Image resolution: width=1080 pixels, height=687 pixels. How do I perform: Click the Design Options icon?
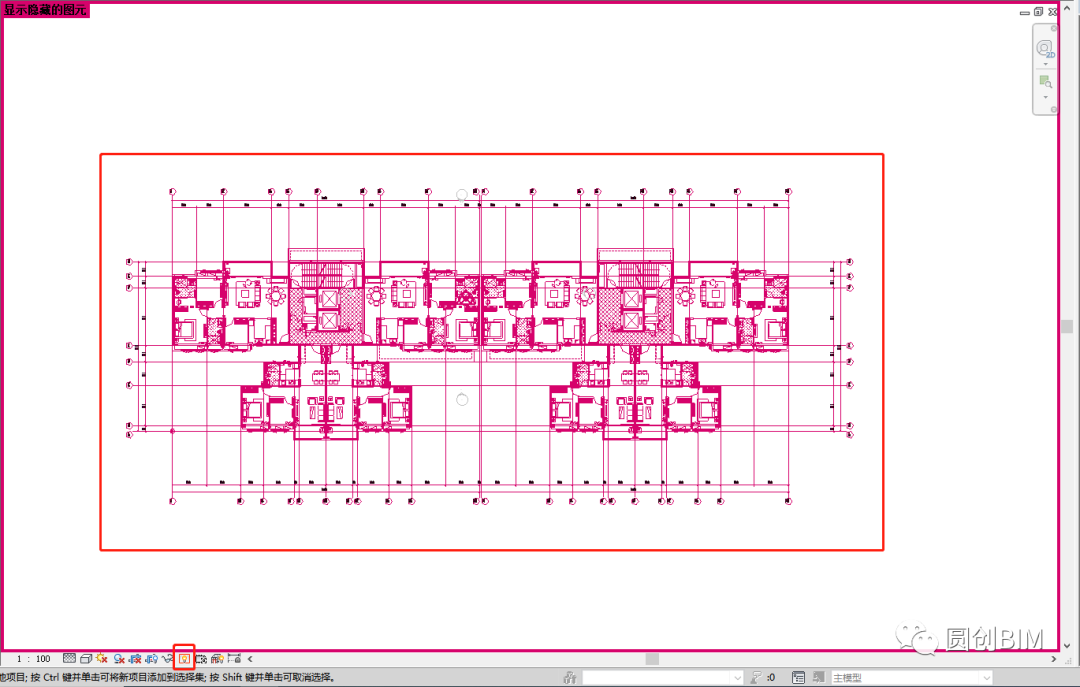(x=798, y=678)
